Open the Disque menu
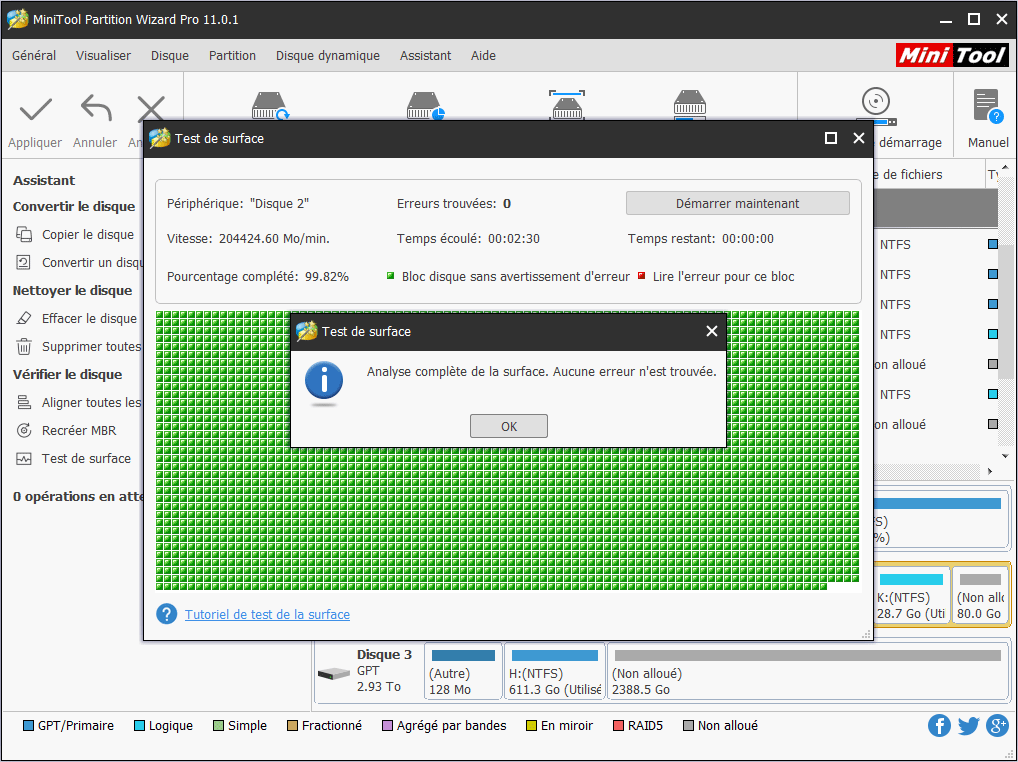This screenshot has height=762, width=1018. [169, 56]
